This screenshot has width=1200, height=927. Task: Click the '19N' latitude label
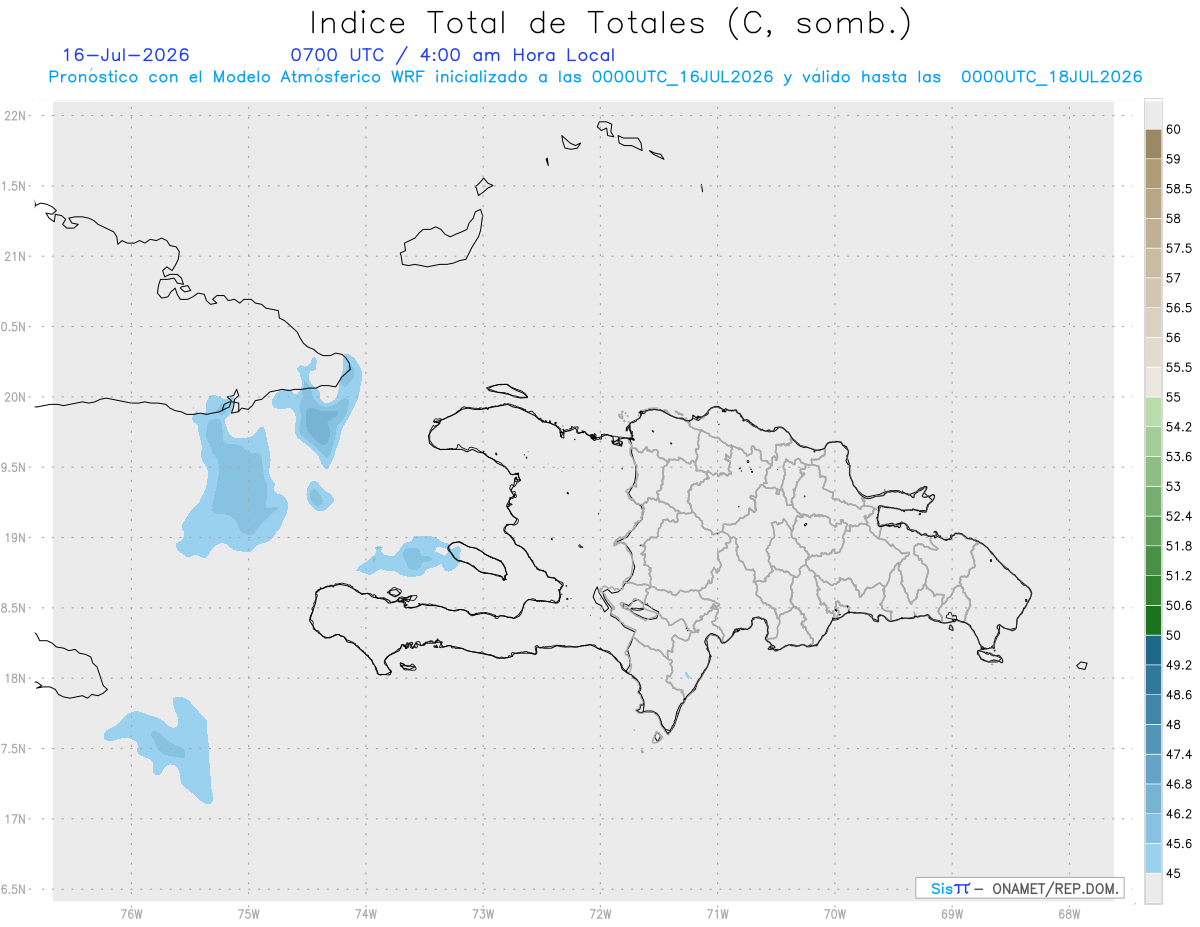coord(16,538)
